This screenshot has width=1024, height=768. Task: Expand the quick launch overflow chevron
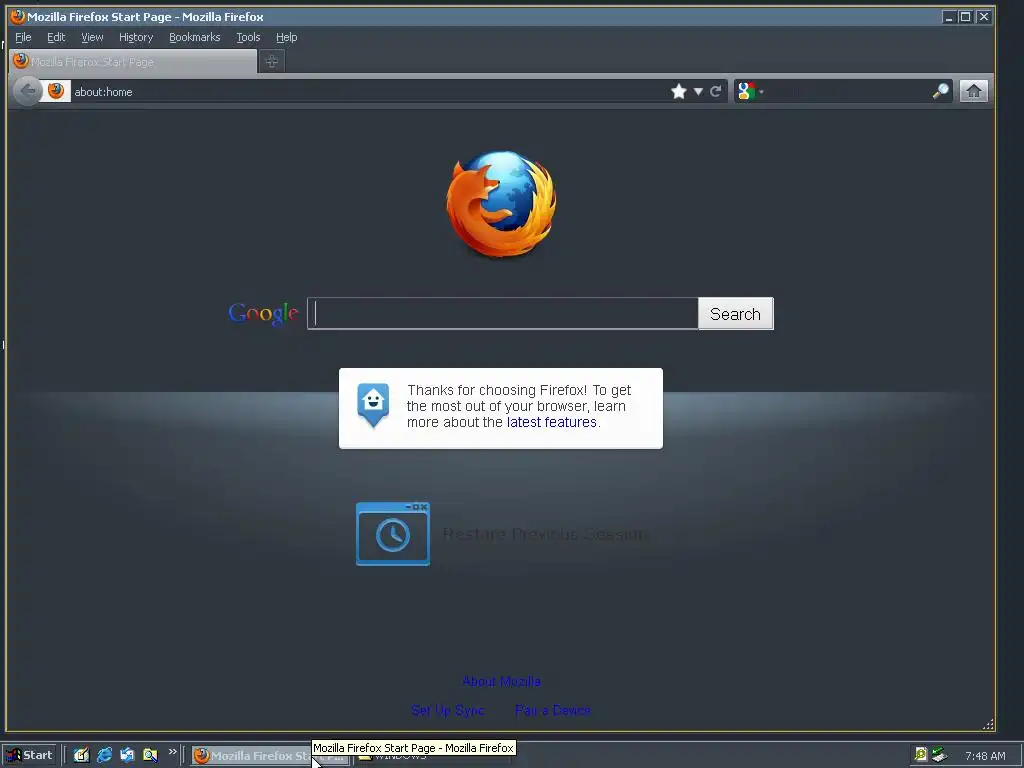tap(172, 752)
